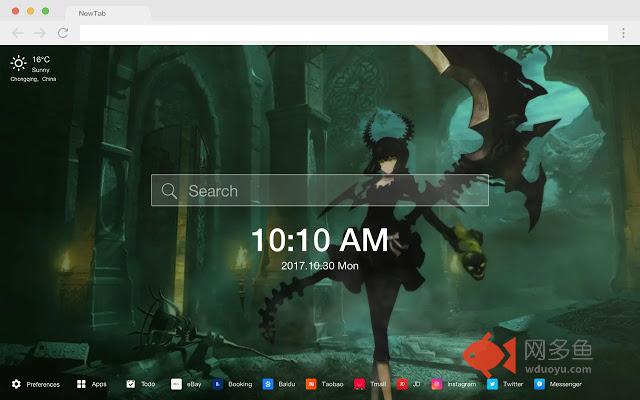Go forward with browser forward arrow

[x=40, y=33]
